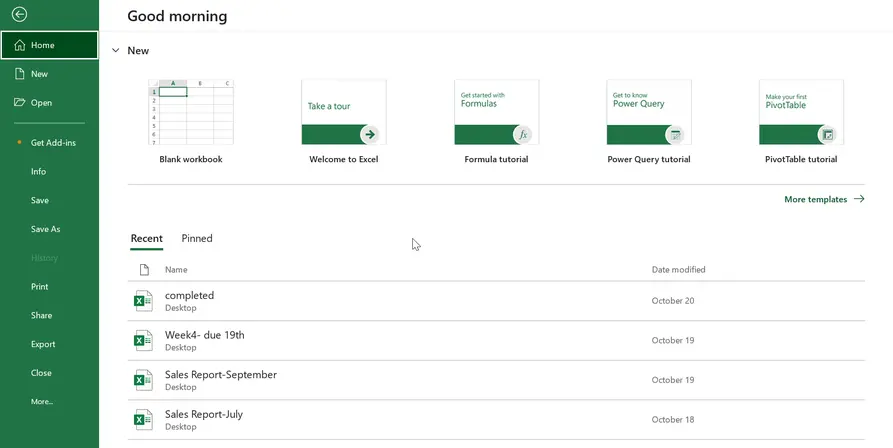The height and width of the screenshot is (448, 893).
Task: Open the Sales Report-September workbook
Action: coord(496,380)
